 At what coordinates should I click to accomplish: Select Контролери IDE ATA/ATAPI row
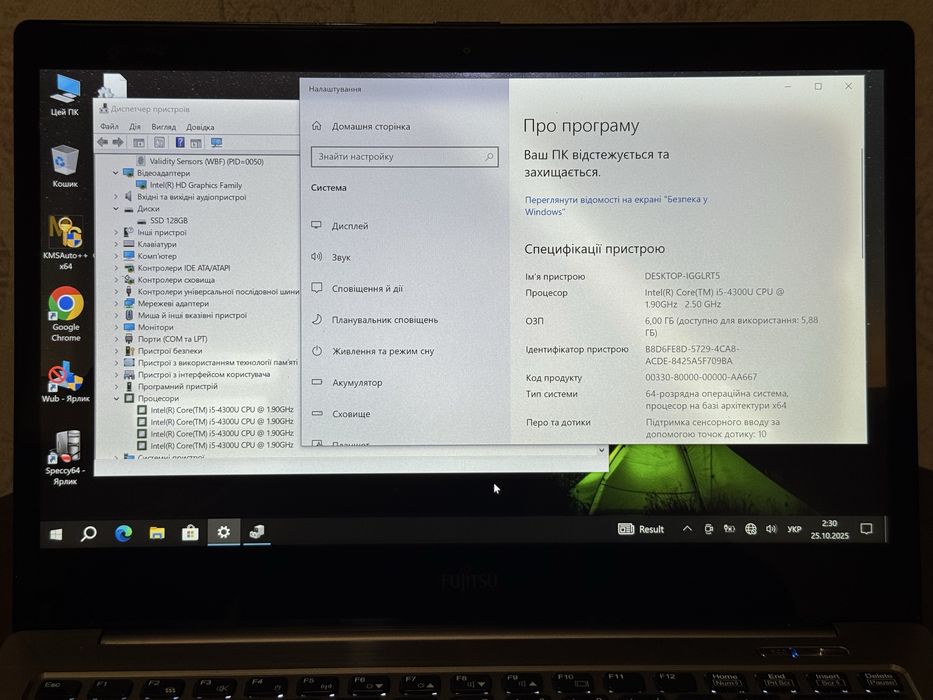coord(184,268)
